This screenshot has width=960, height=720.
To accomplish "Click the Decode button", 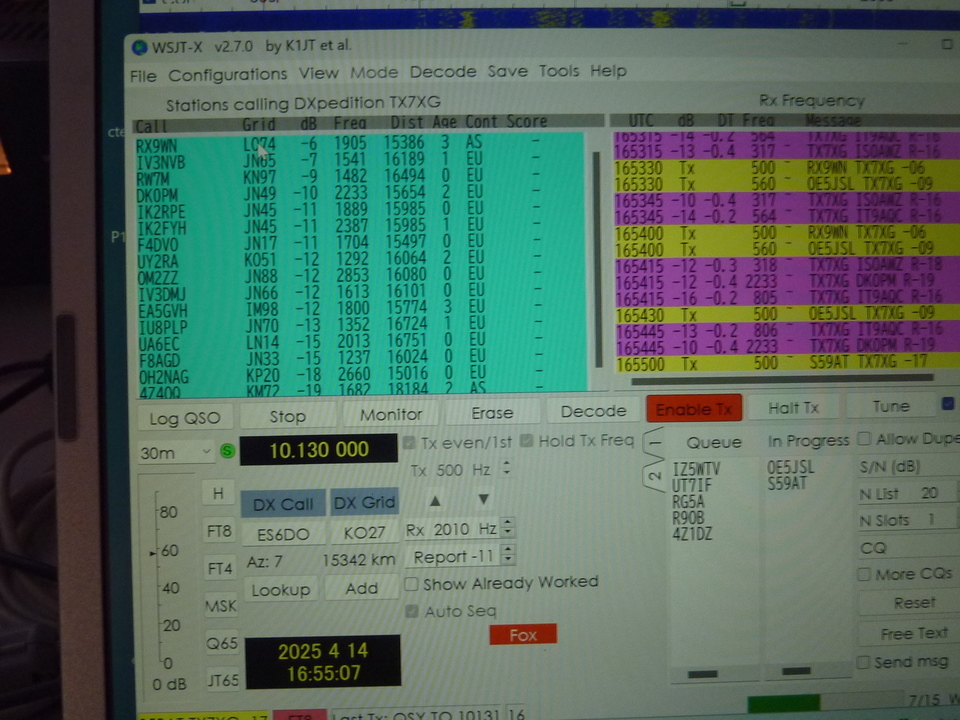I will (x=593, y=411).
